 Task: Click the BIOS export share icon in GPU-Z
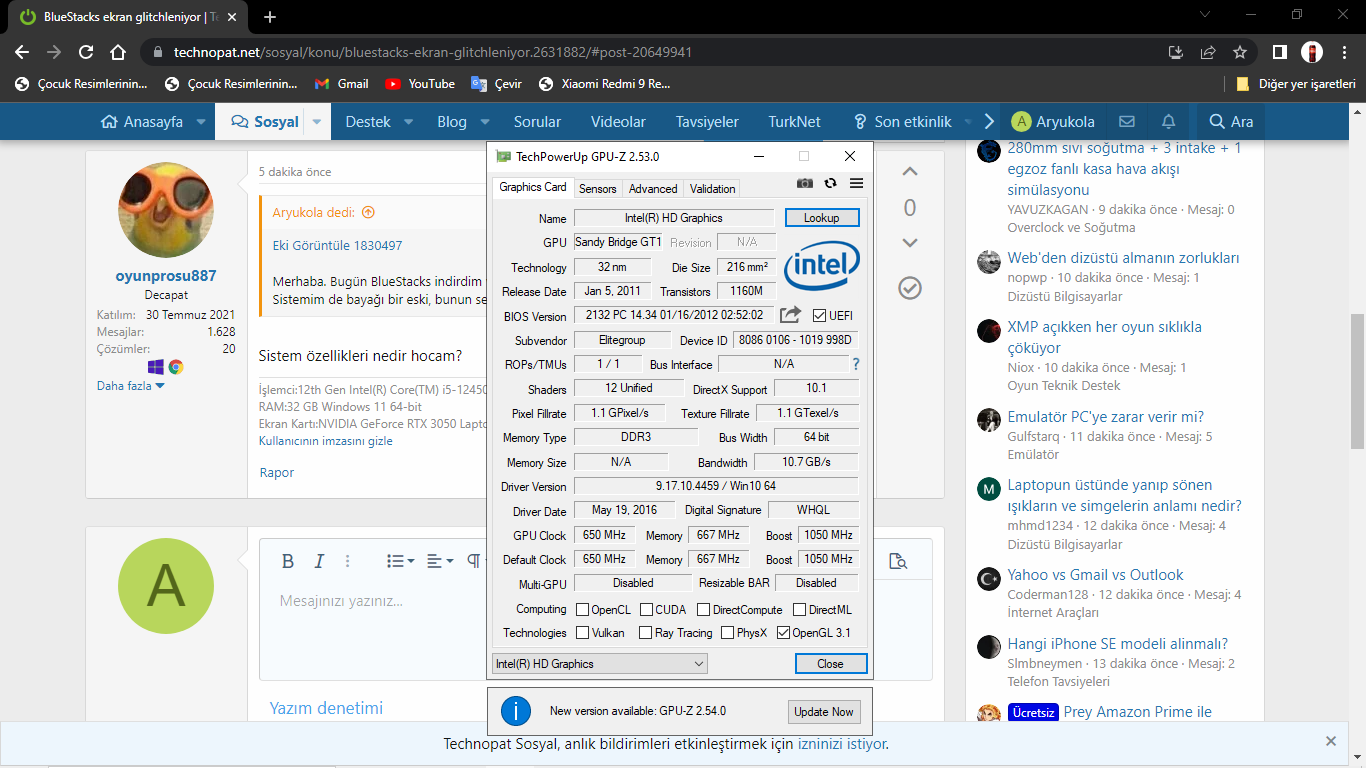pos(790,315)
